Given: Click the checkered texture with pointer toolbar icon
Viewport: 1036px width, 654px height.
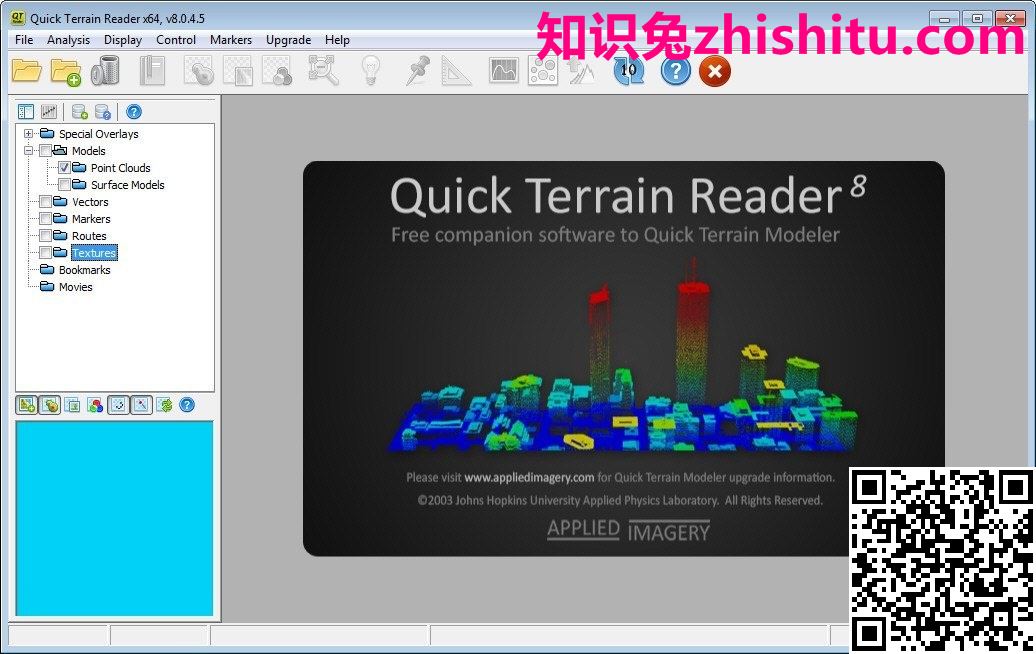Looking at the screenshot, I should (198, 71).
